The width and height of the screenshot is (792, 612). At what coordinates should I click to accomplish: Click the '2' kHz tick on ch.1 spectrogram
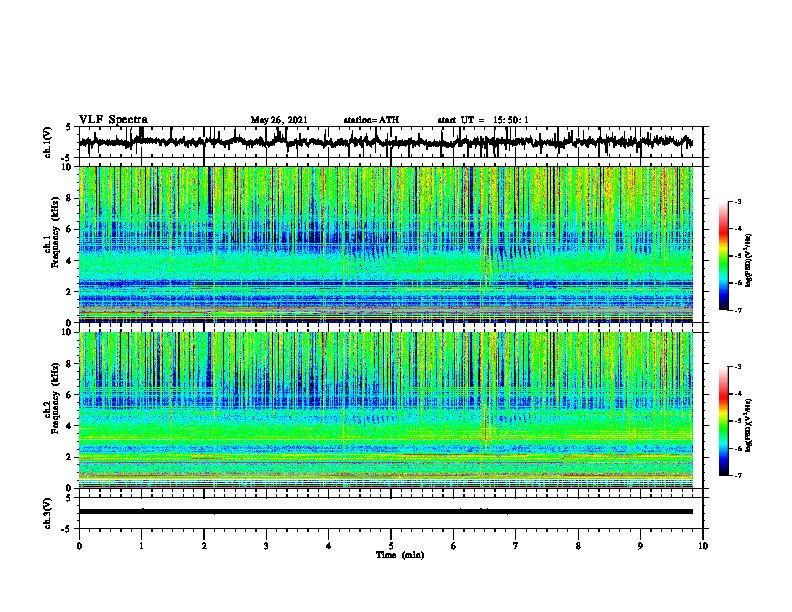click(x=71, y=292)
